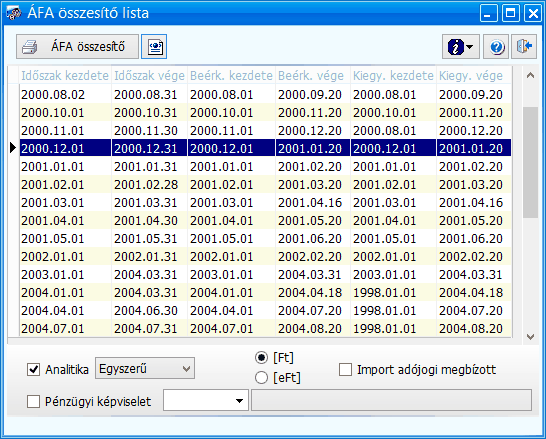Click cell 2000.09.20 in Beérk. vége column
The image size is (546, 439).
point(313,94)
